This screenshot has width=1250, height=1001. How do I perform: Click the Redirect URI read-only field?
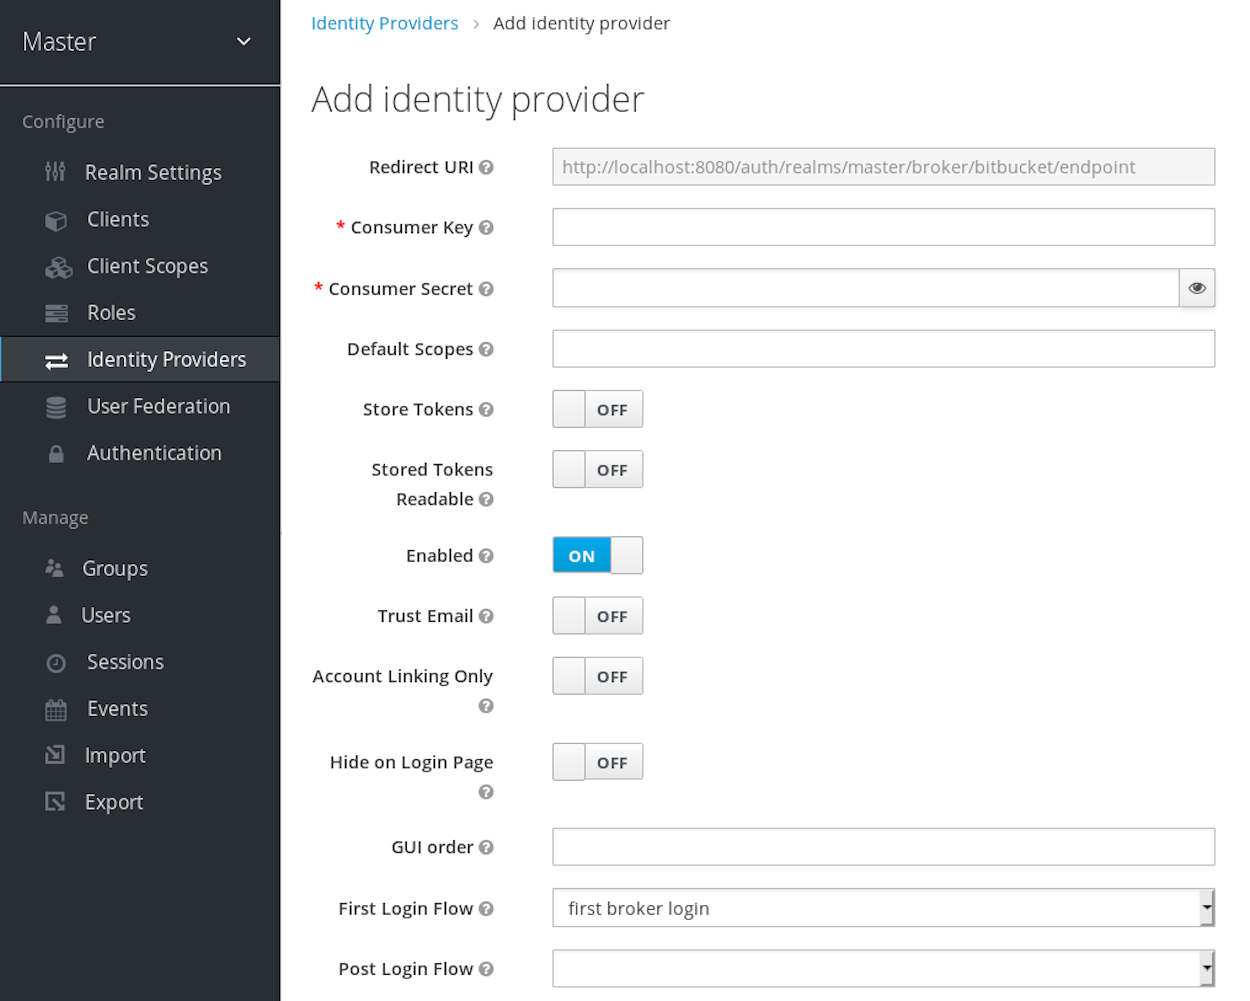(x=884, y=167)
